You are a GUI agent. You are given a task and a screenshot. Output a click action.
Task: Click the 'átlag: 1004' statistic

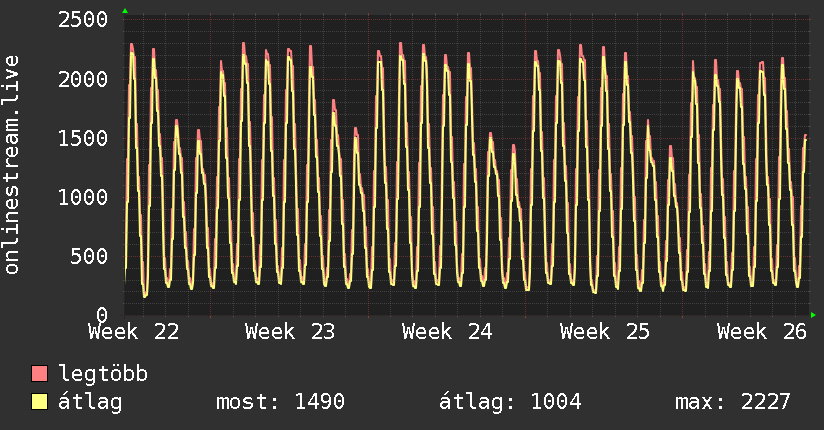click(x=510, y=402)
